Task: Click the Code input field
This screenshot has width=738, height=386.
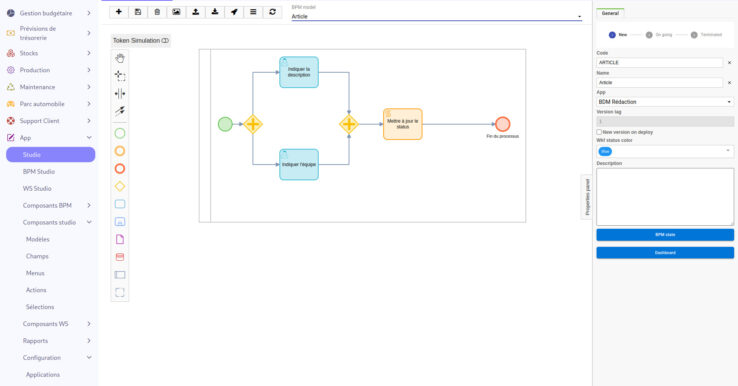Action: tap(659, 62)
